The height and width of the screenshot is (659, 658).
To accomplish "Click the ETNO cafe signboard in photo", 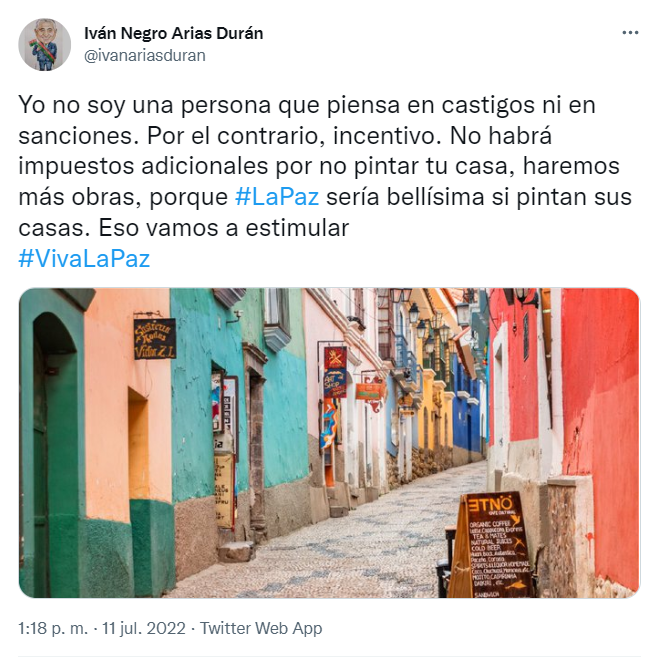I will (490, 545).
